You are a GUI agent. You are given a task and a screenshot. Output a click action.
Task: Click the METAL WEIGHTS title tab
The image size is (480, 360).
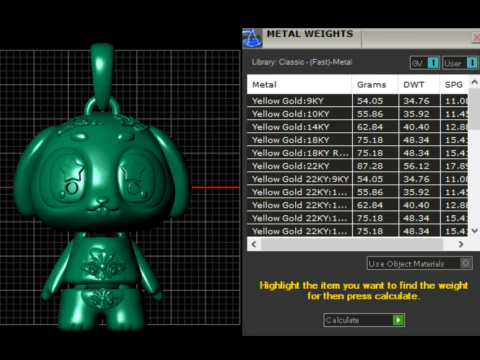(x=310, y=34)
